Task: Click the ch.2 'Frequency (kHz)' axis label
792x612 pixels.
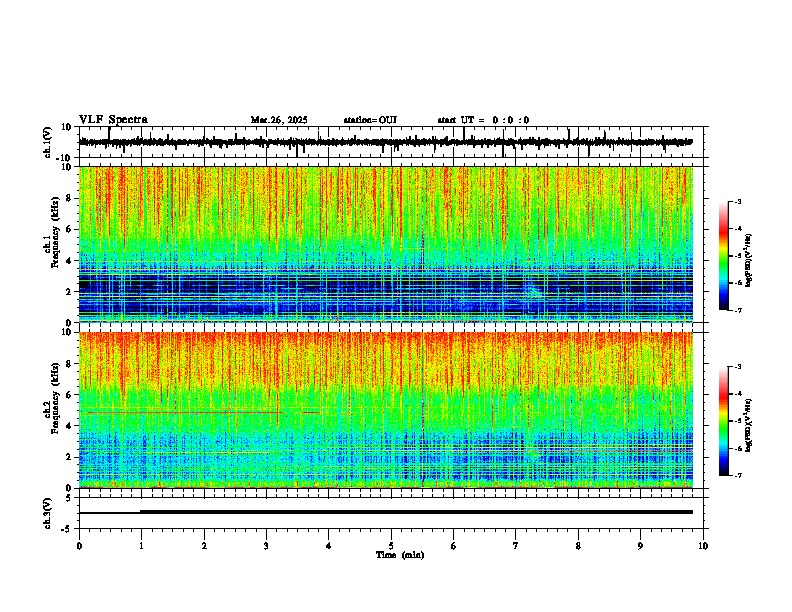Action: coord(55,398)
